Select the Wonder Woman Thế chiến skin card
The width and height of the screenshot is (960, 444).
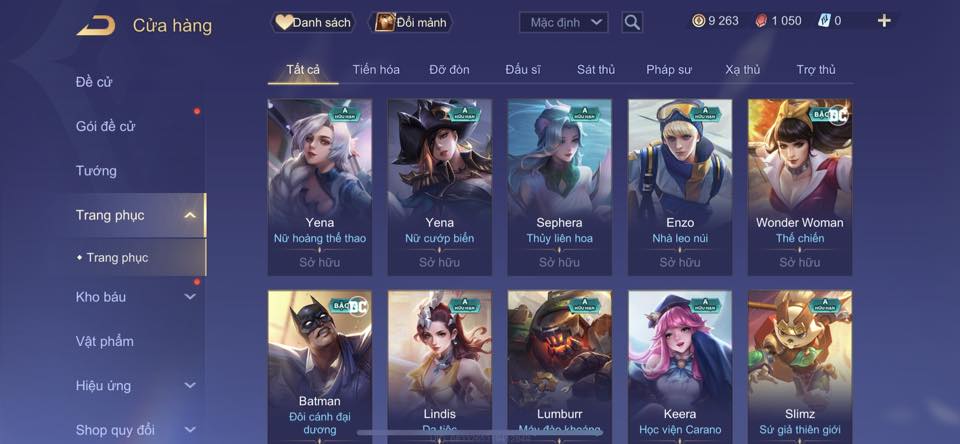coord(800,187)
